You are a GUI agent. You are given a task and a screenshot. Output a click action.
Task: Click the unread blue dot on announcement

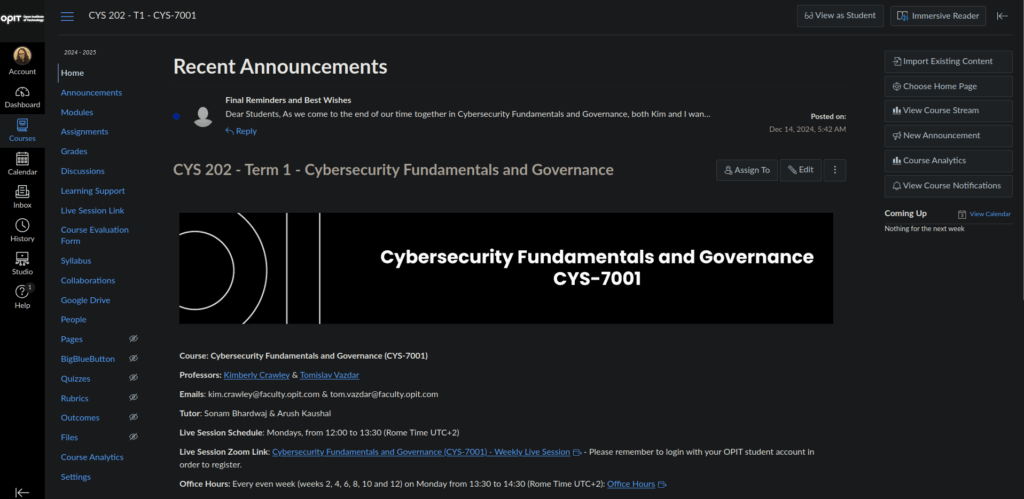point(176,116)
